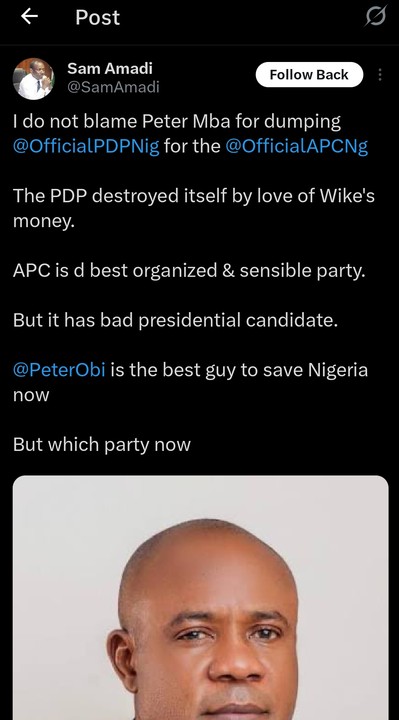Go back using the left arrow
Viewport: 399px width, 720px height.
click(29, 17)
